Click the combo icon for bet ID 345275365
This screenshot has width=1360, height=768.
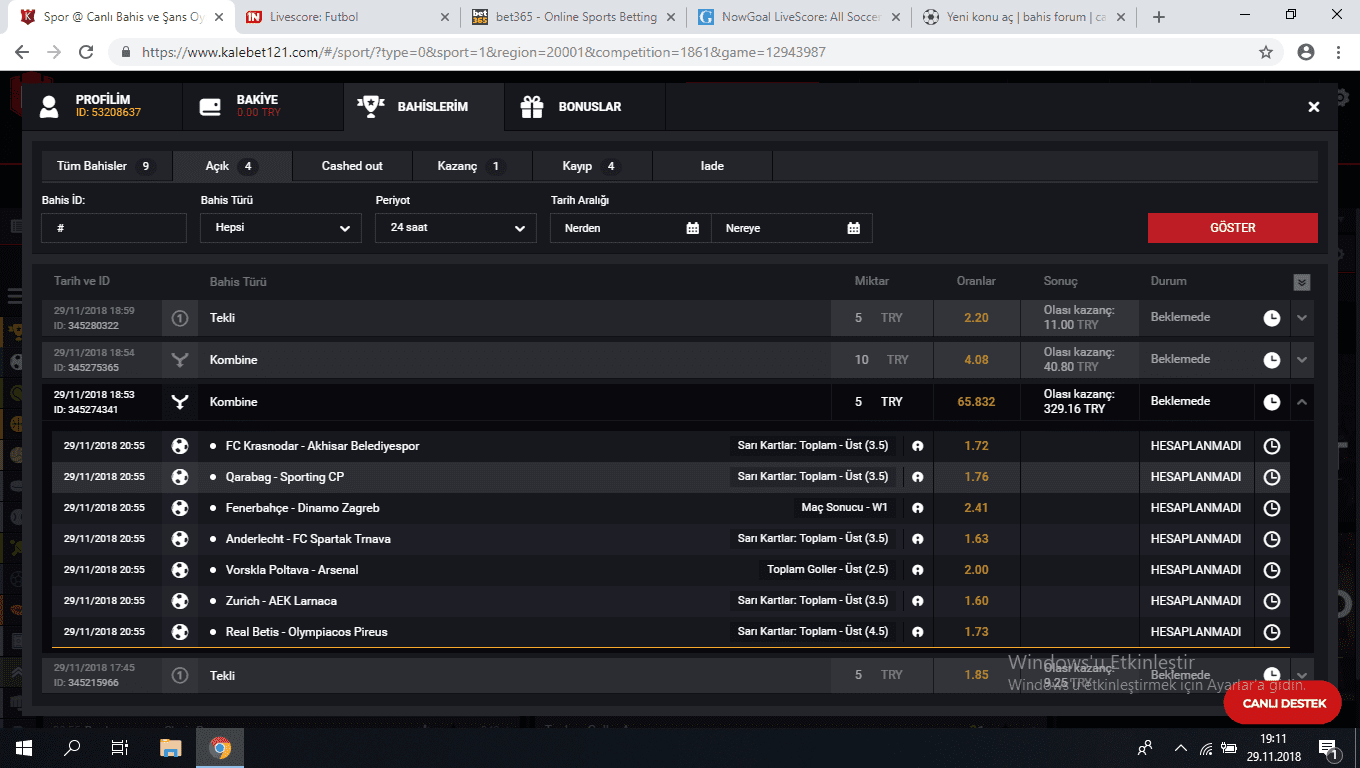(x=180, y=360)
